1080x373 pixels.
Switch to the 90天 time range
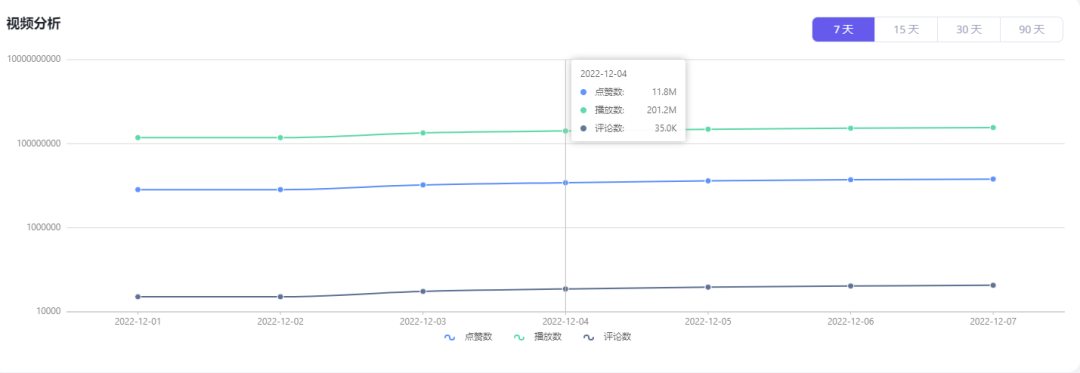[1032, 30]
